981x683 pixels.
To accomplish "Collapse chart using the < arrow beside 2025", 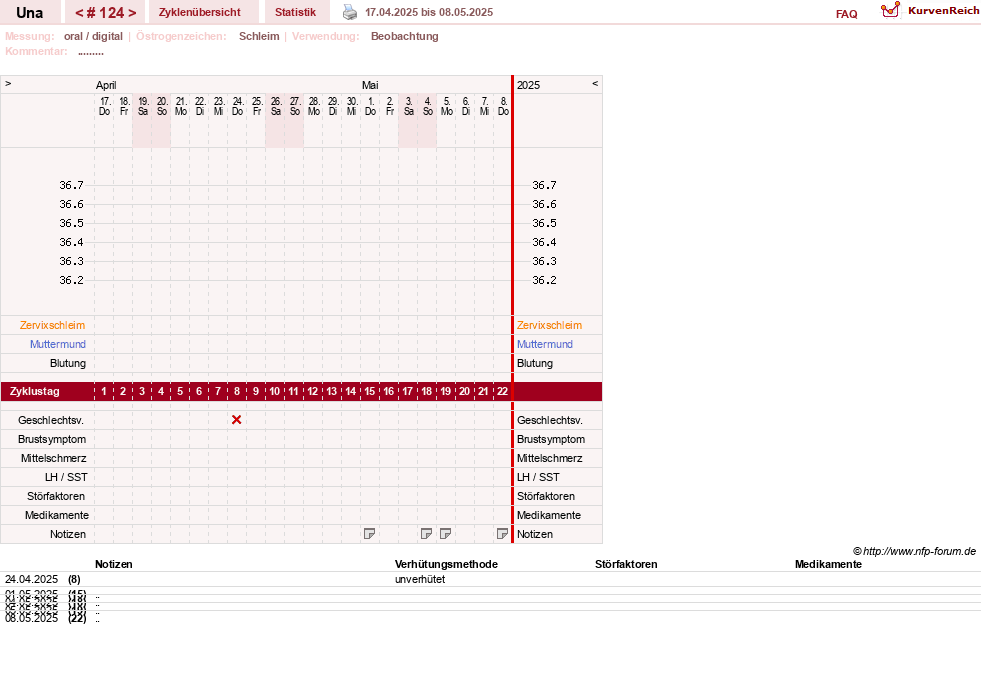I will tap(595, 83).
